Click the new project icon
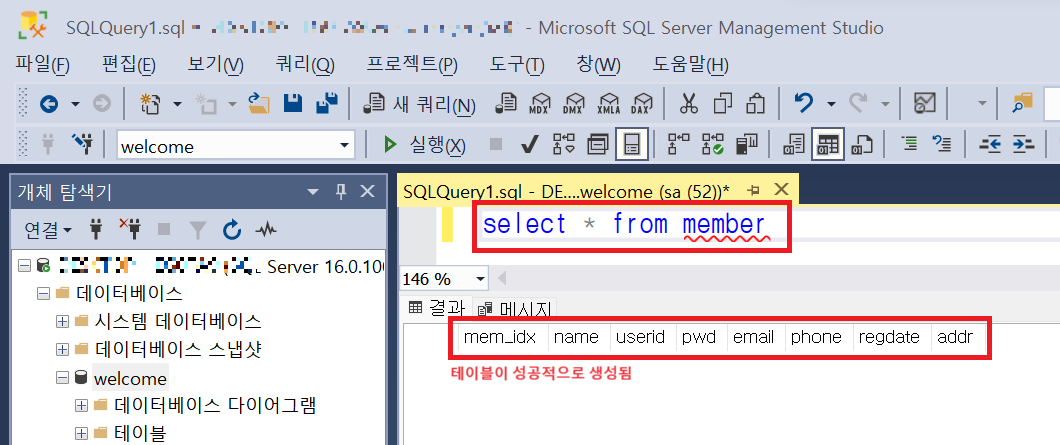Screen dimensions: 1060x445 click(149, 103)
